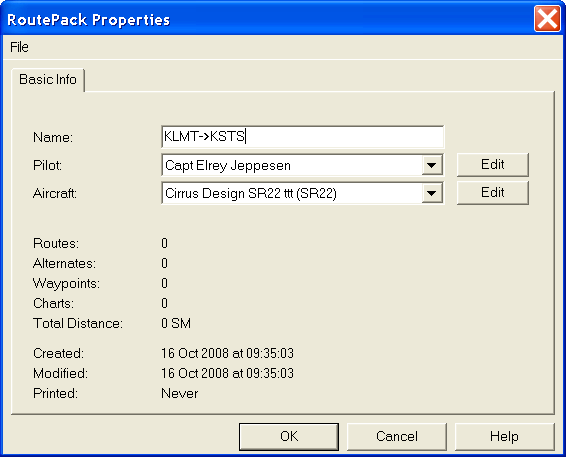Expand the Pilot dropdown arrow
The width and height of the screenshot is (566, 457).
click(x=432, y=165)
